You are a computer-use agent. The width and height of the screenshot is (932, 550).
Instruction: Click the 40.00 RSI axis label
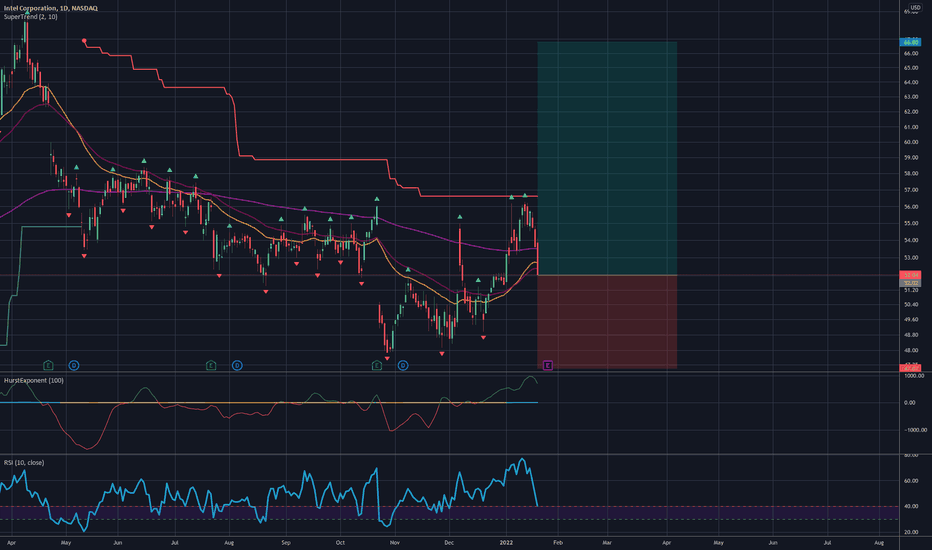click(x=911, y=506)
